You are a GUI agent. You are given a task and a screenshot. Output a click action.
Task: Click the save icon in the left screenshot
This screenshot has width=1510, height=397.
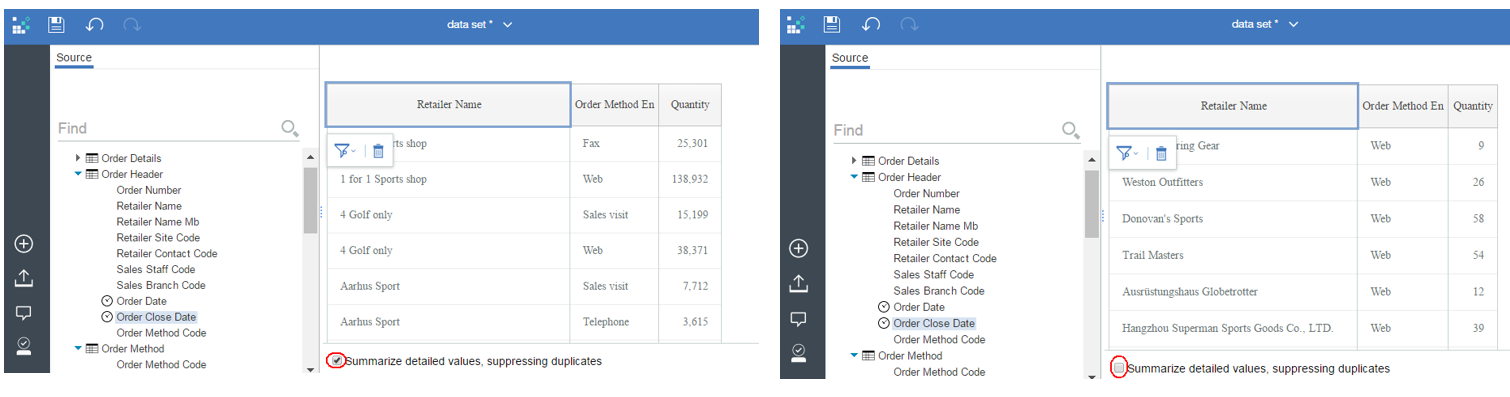57,25
